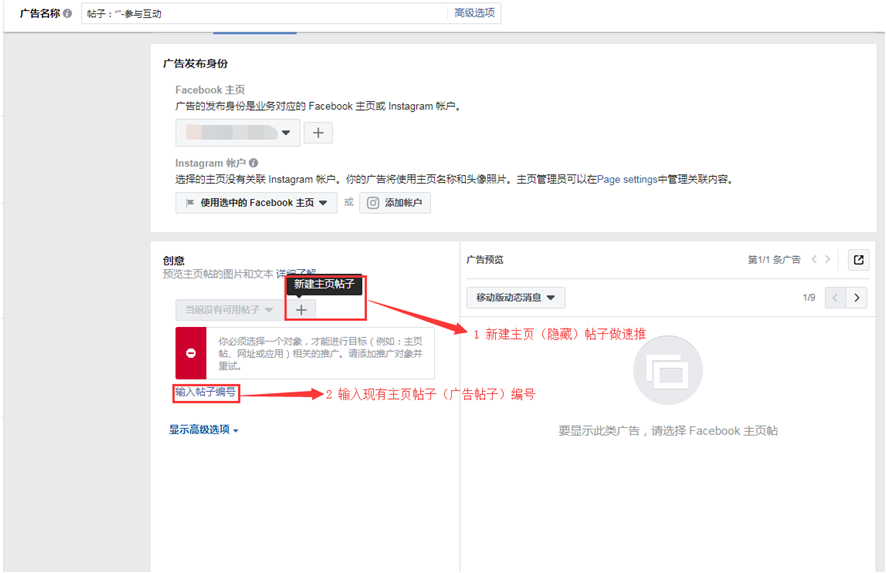886x573 pixels.
Task: Click the red error icon in warning message
Action: pos(191,353)
